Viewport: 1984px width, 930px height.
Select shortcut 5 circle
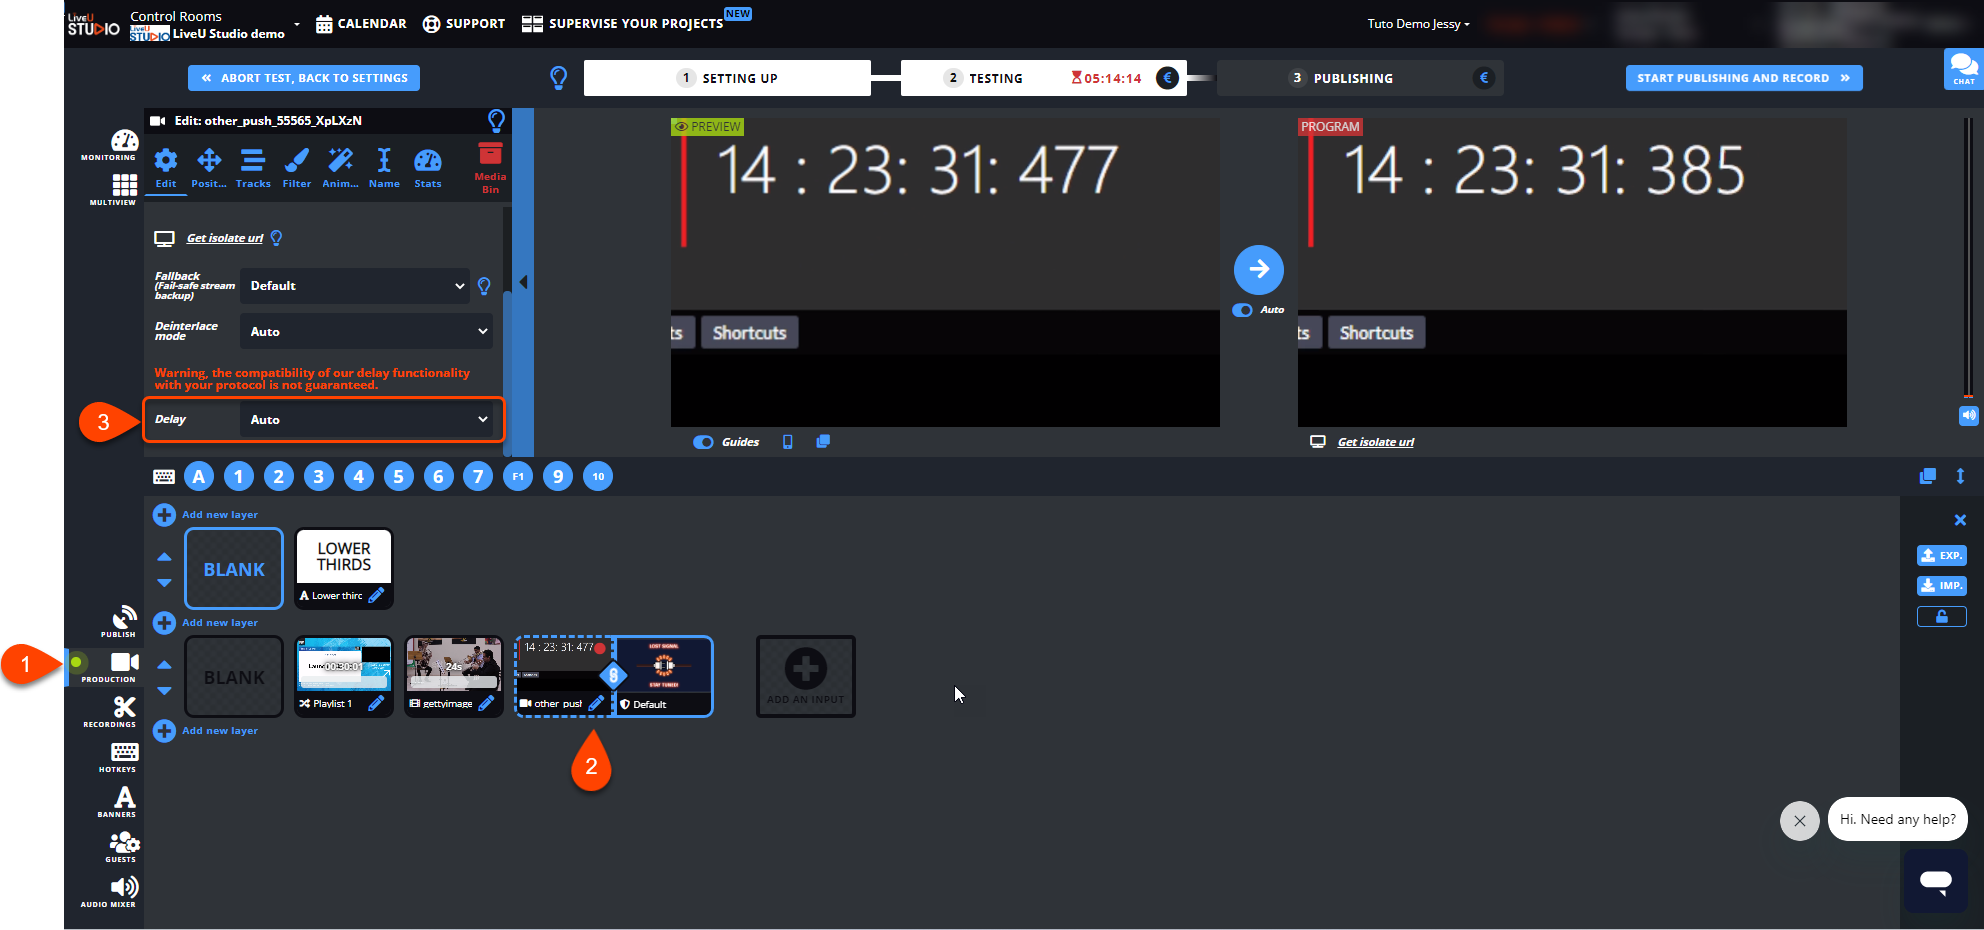(398, 477)
